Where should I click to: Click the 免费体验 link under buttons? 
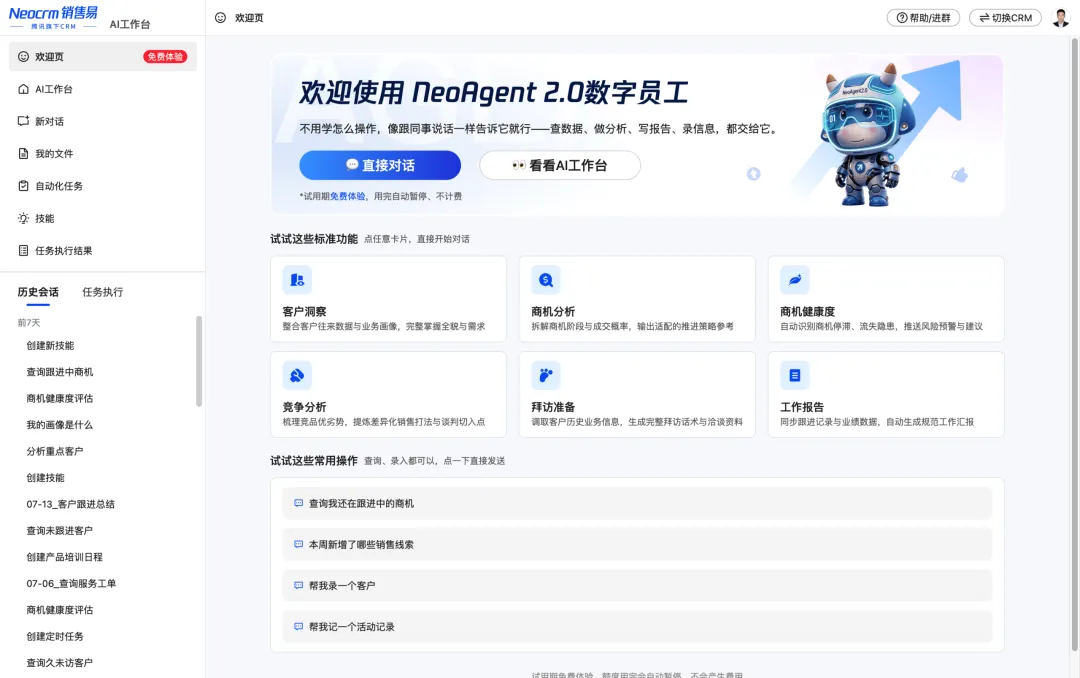348,196
